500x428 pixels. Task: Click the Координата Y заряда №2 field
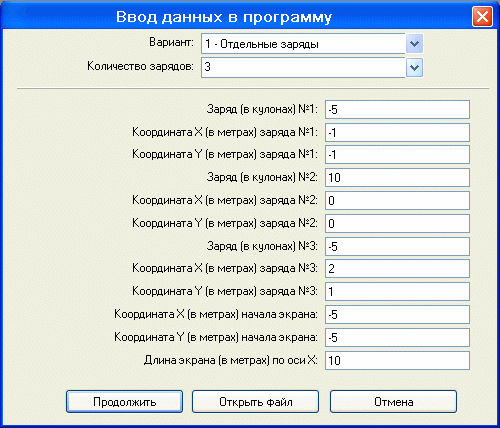[x=397, y=223]
